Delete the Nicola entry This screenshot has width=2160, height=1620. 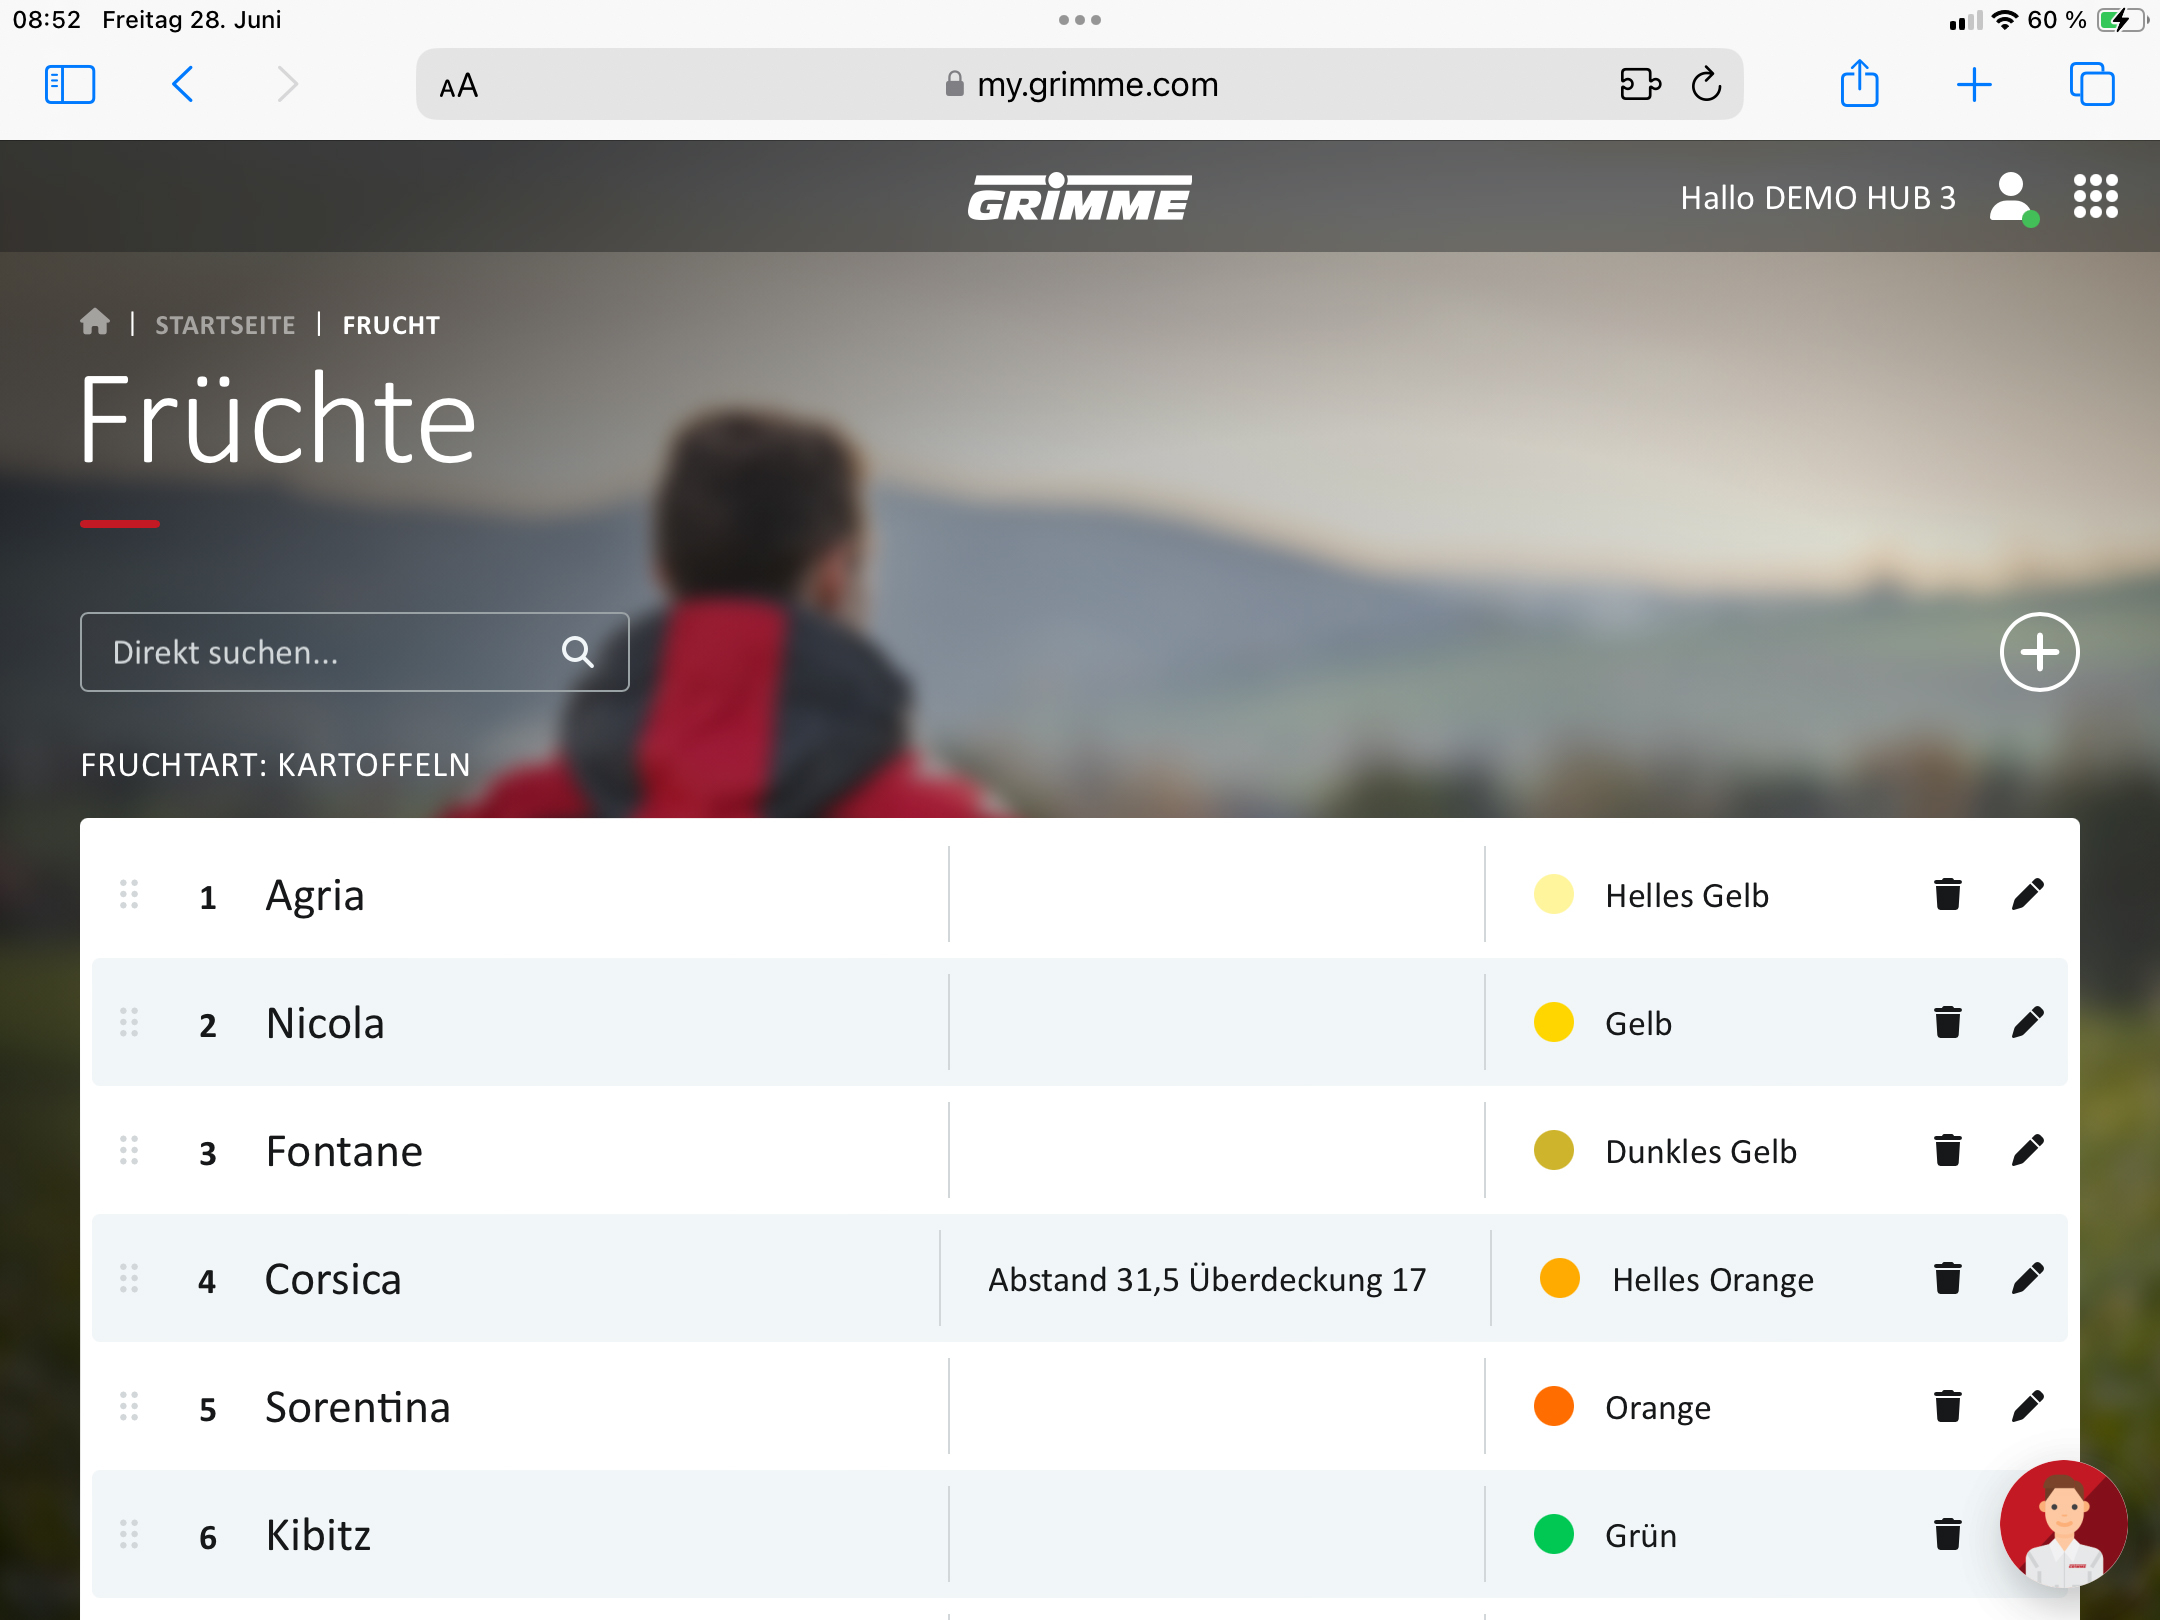click(1947, 1022)
